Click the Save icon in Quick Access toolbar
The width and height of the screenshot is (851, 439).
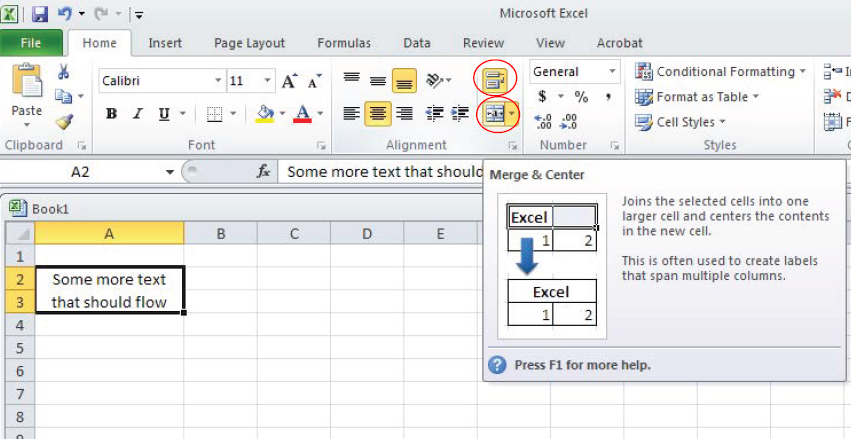coord(40,14)
